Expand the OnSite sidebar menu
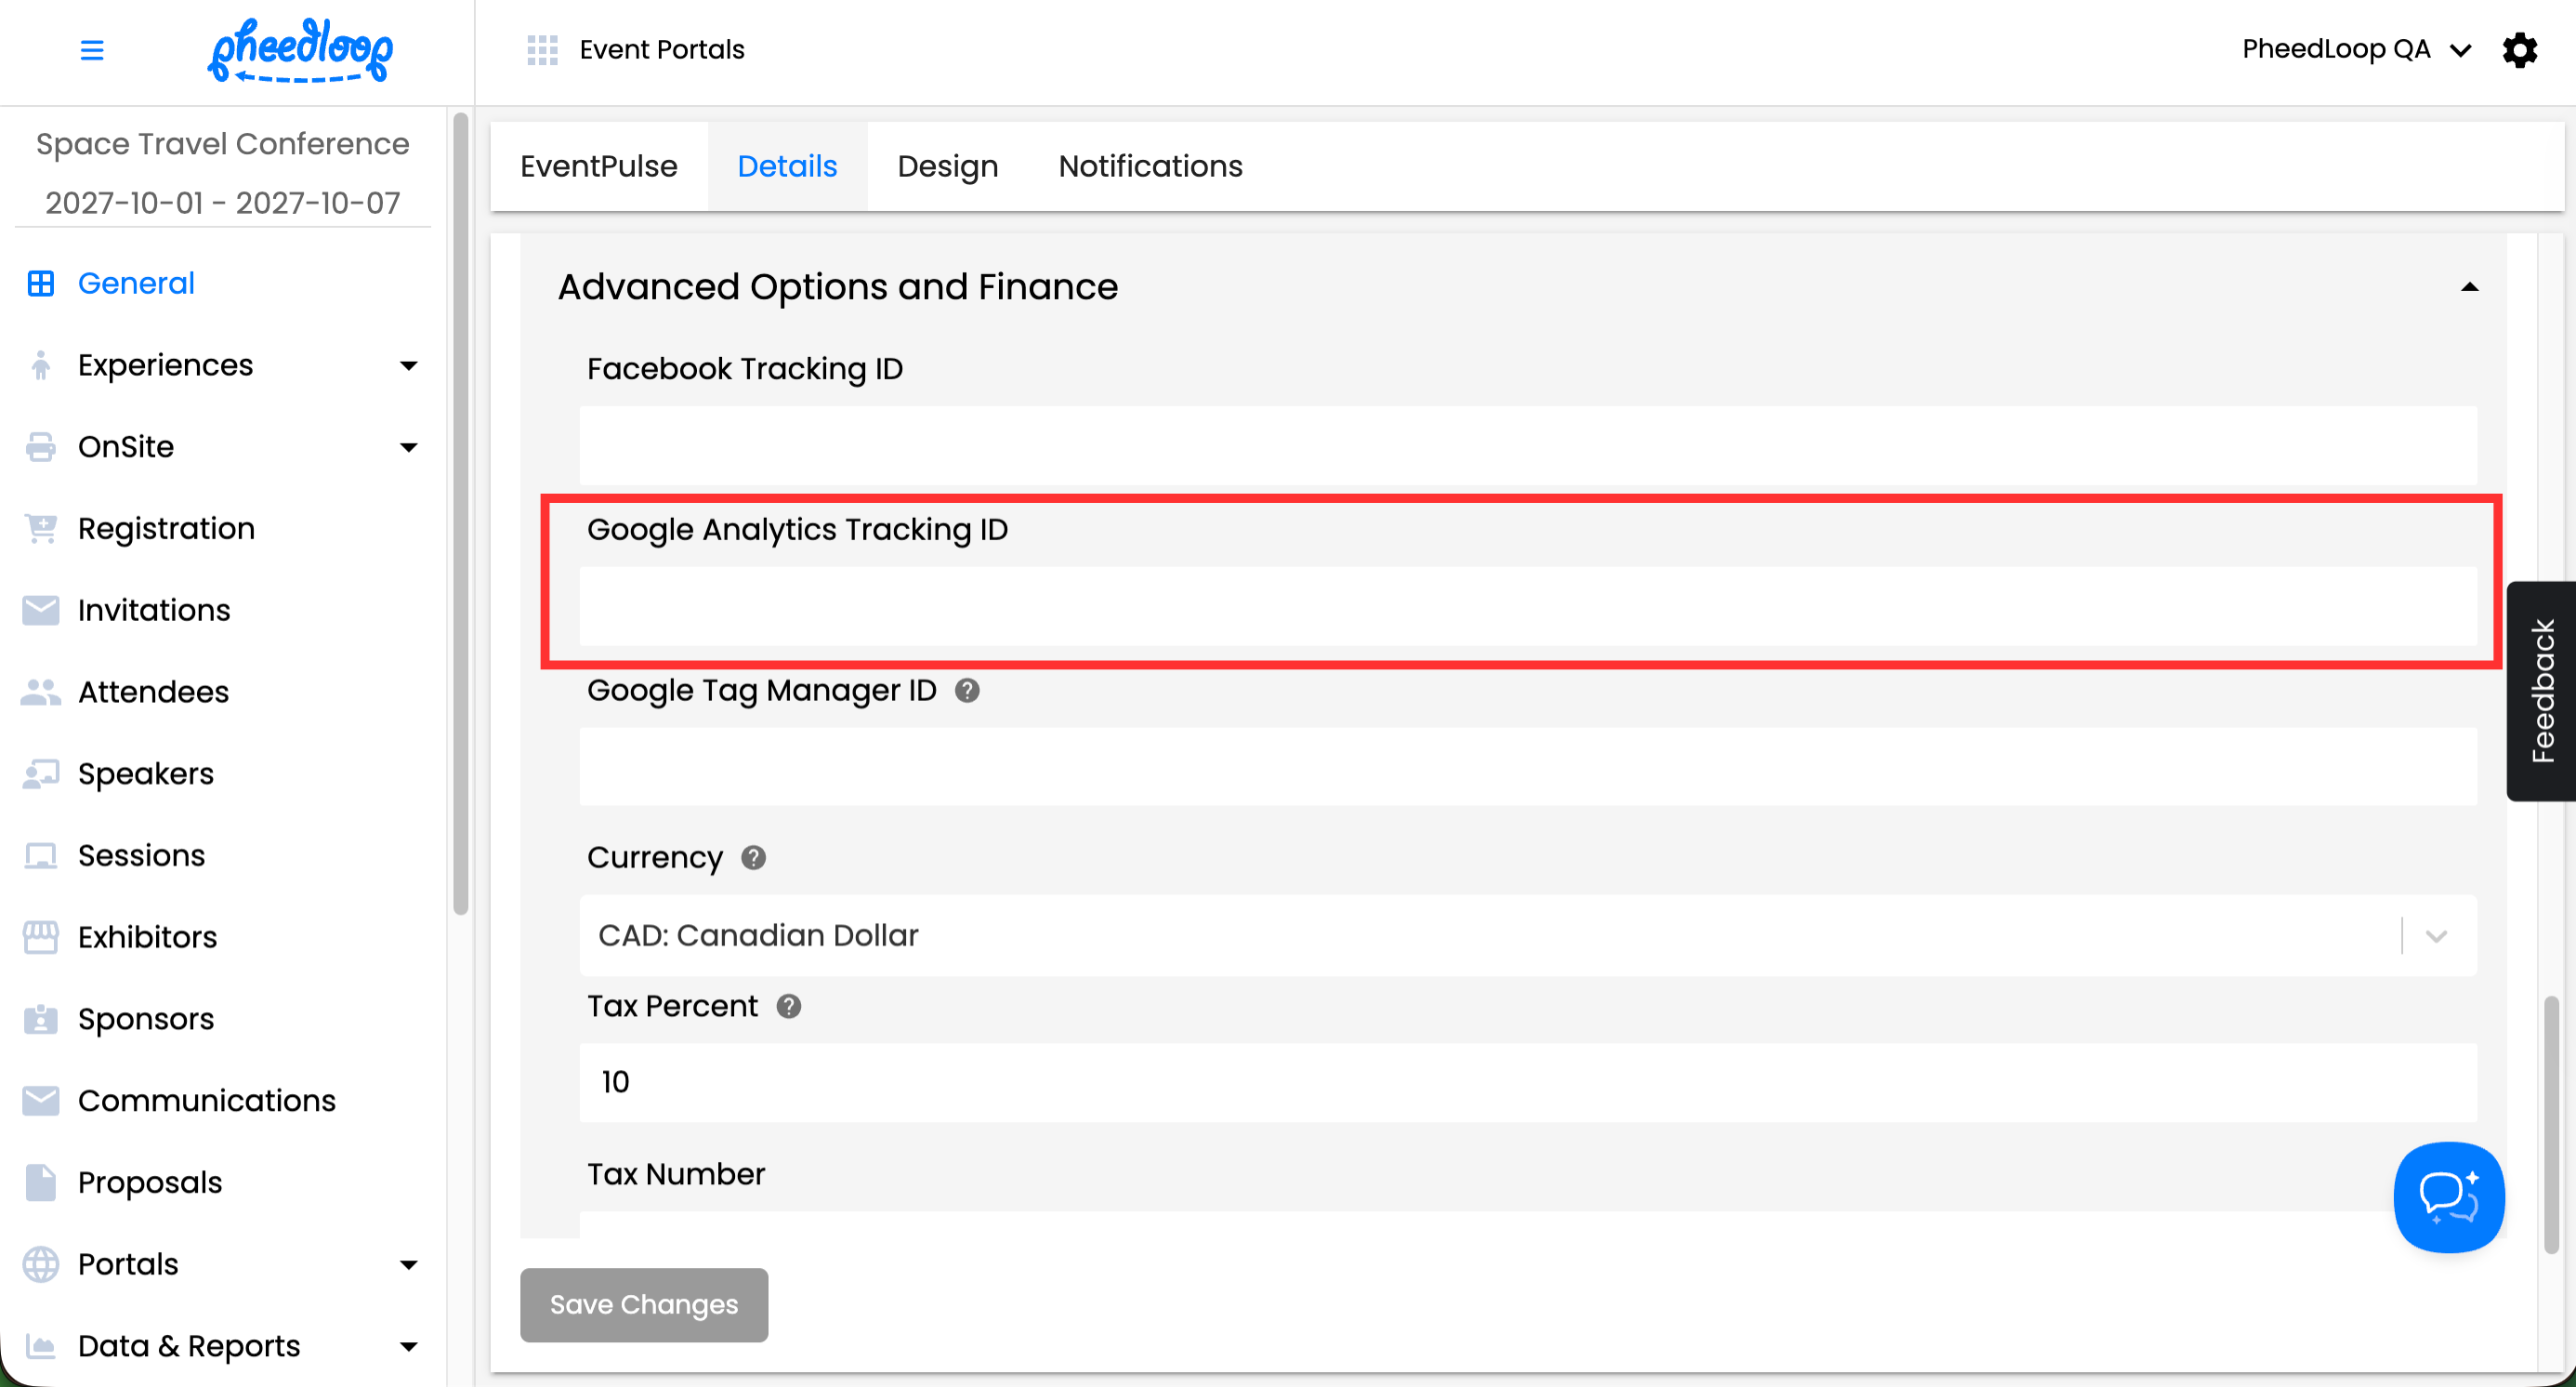The width and height of the screenshot is (2576, 1387). [x=408, y=447]
